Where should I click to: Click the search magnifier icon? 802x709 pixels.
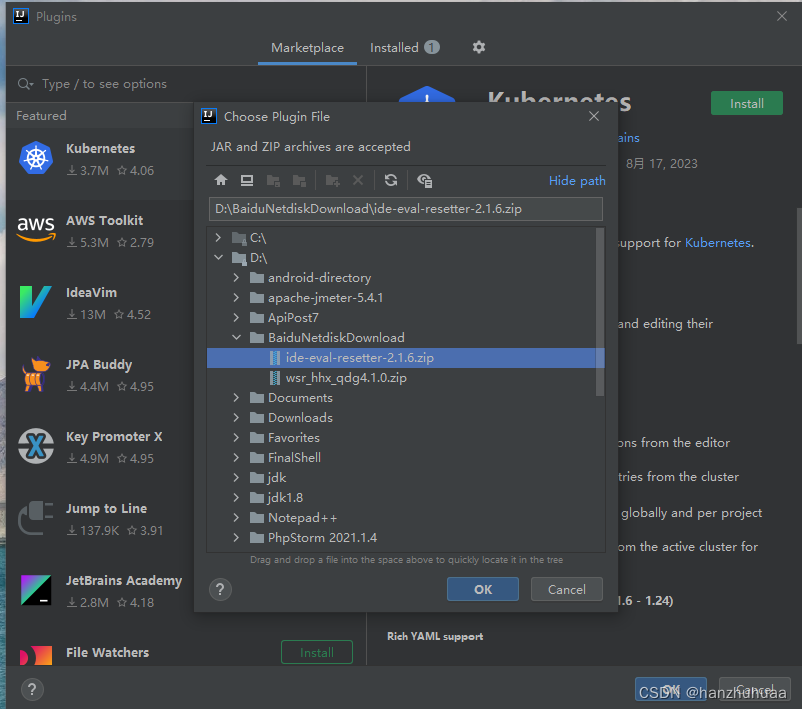[25, 83]
